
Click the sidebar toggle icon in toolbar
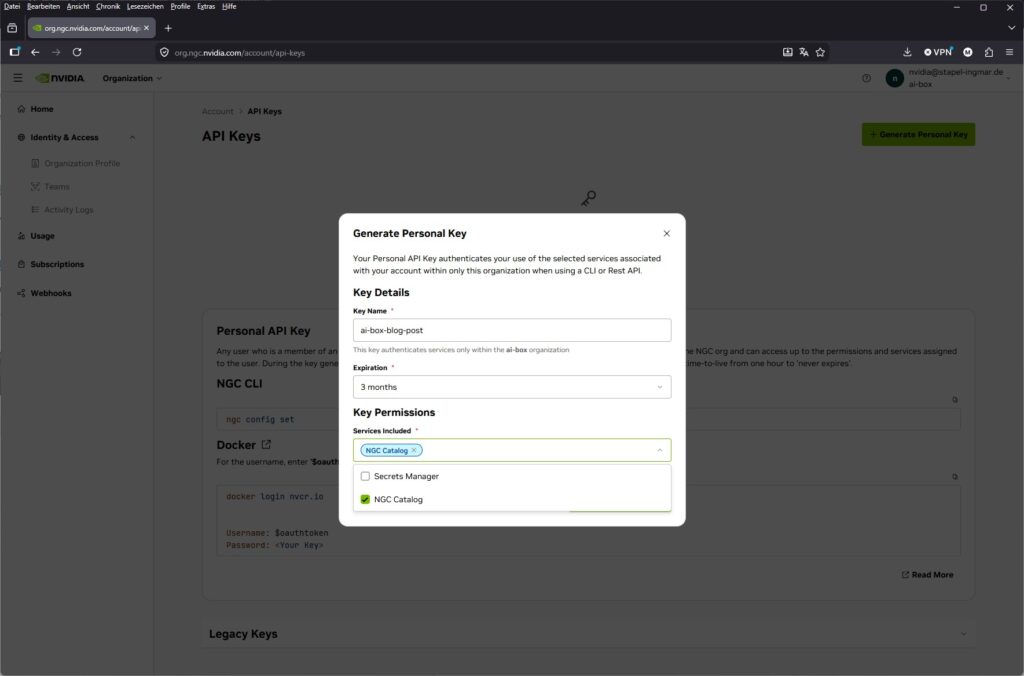pos(14,52)
